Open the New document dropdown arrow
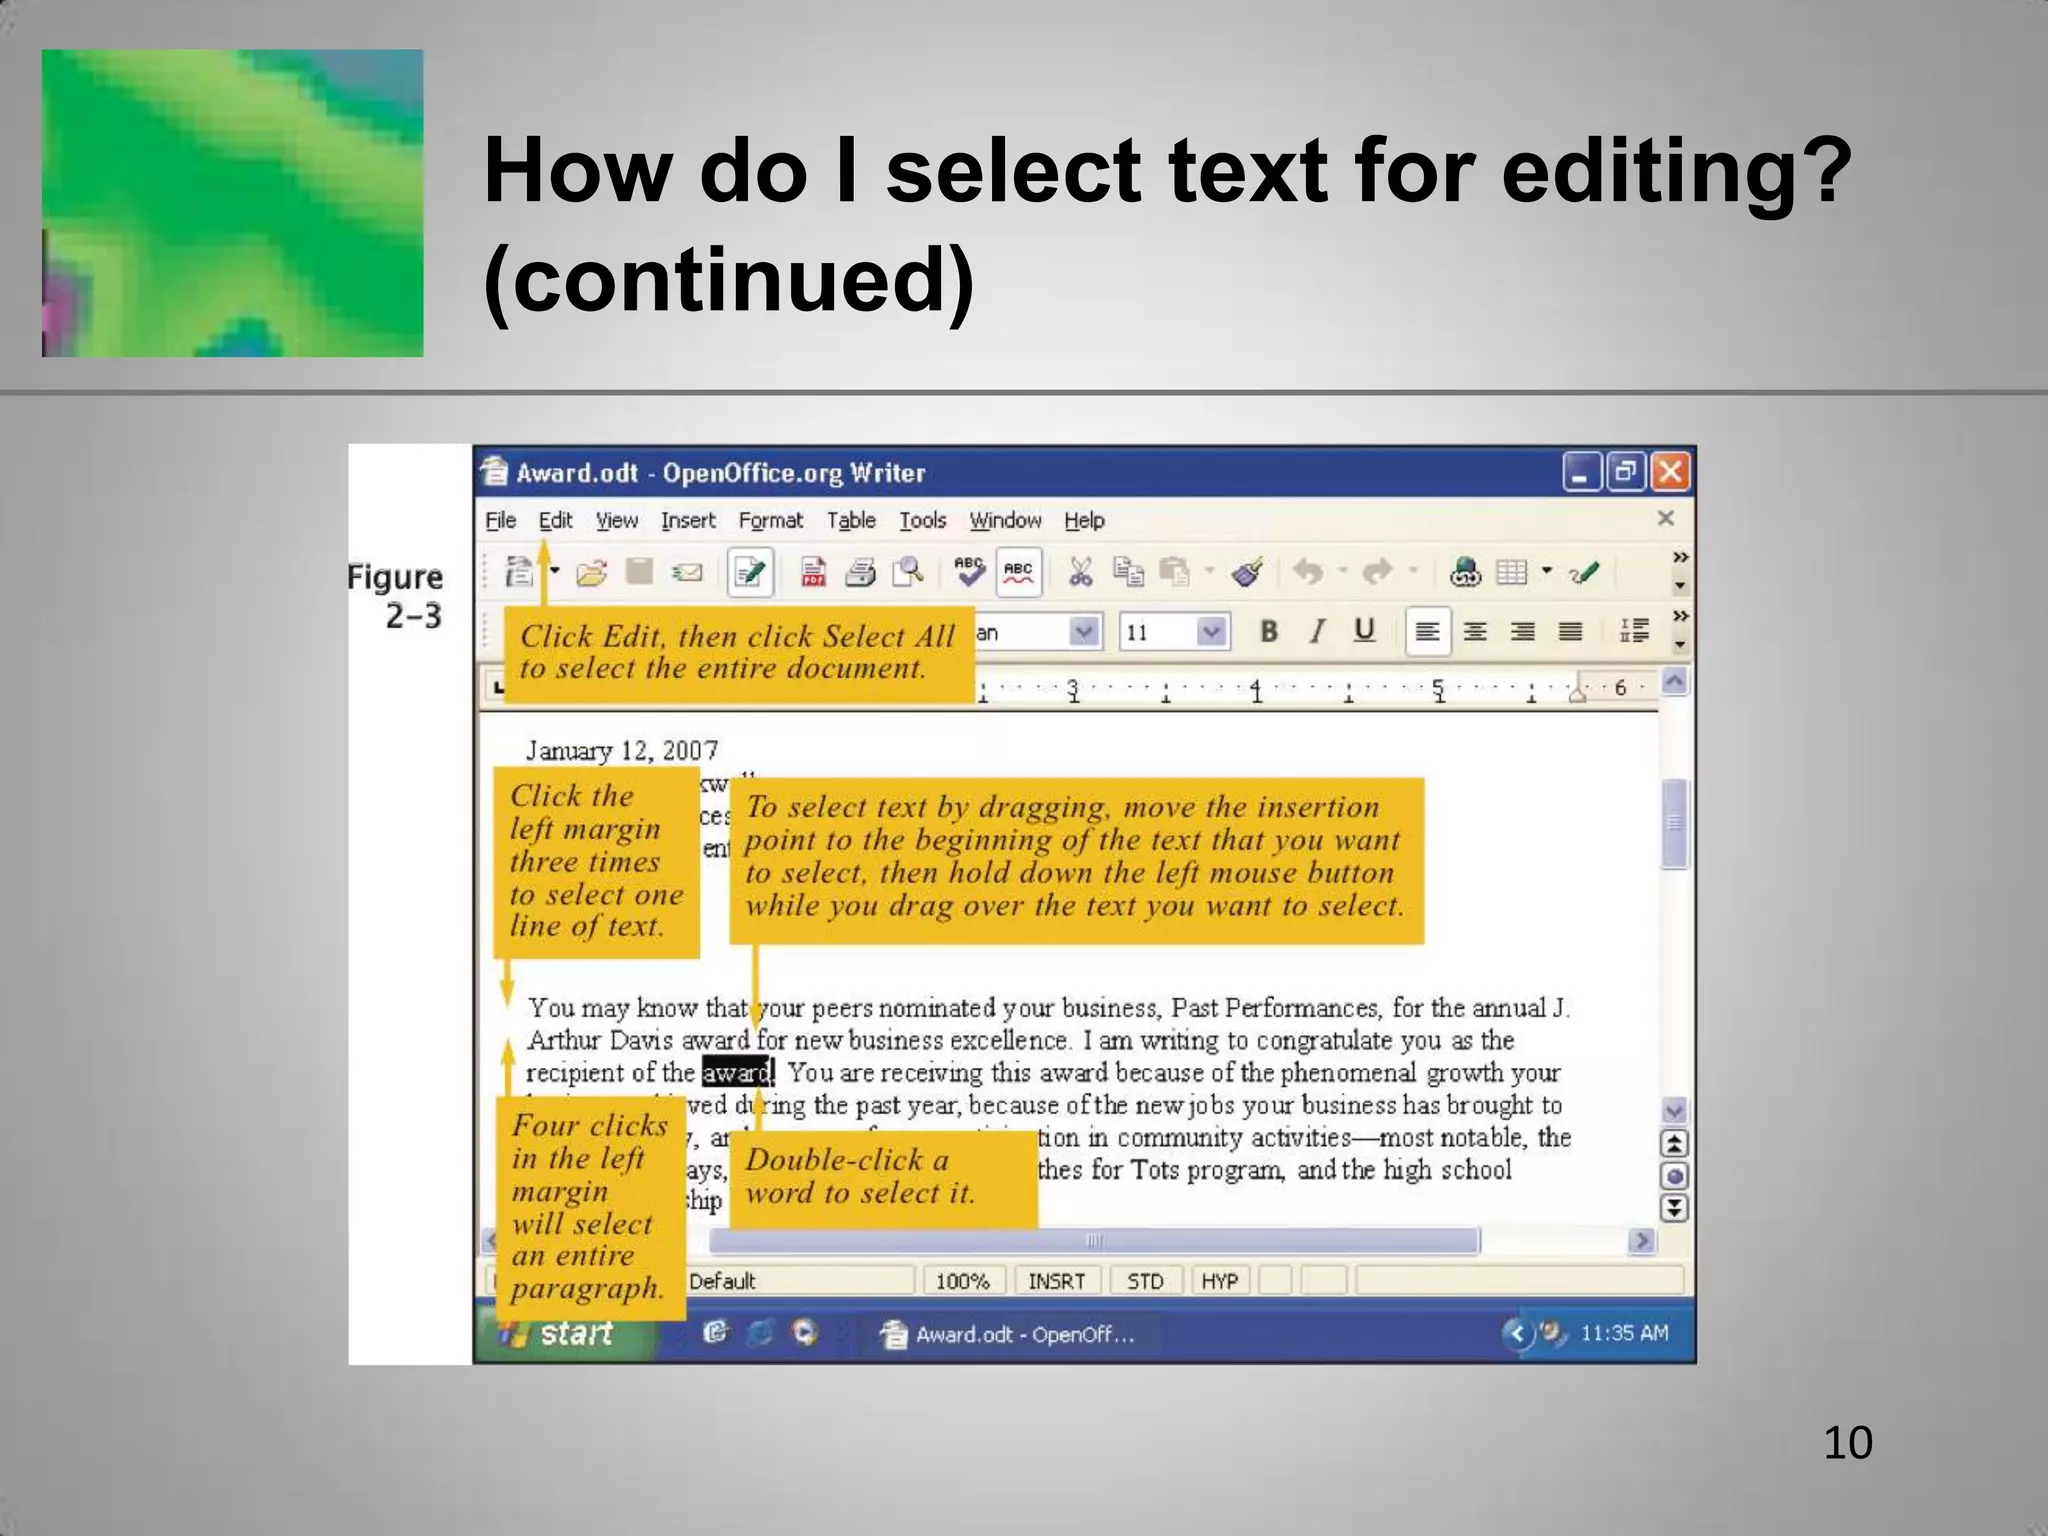 [x=555, y=572]
